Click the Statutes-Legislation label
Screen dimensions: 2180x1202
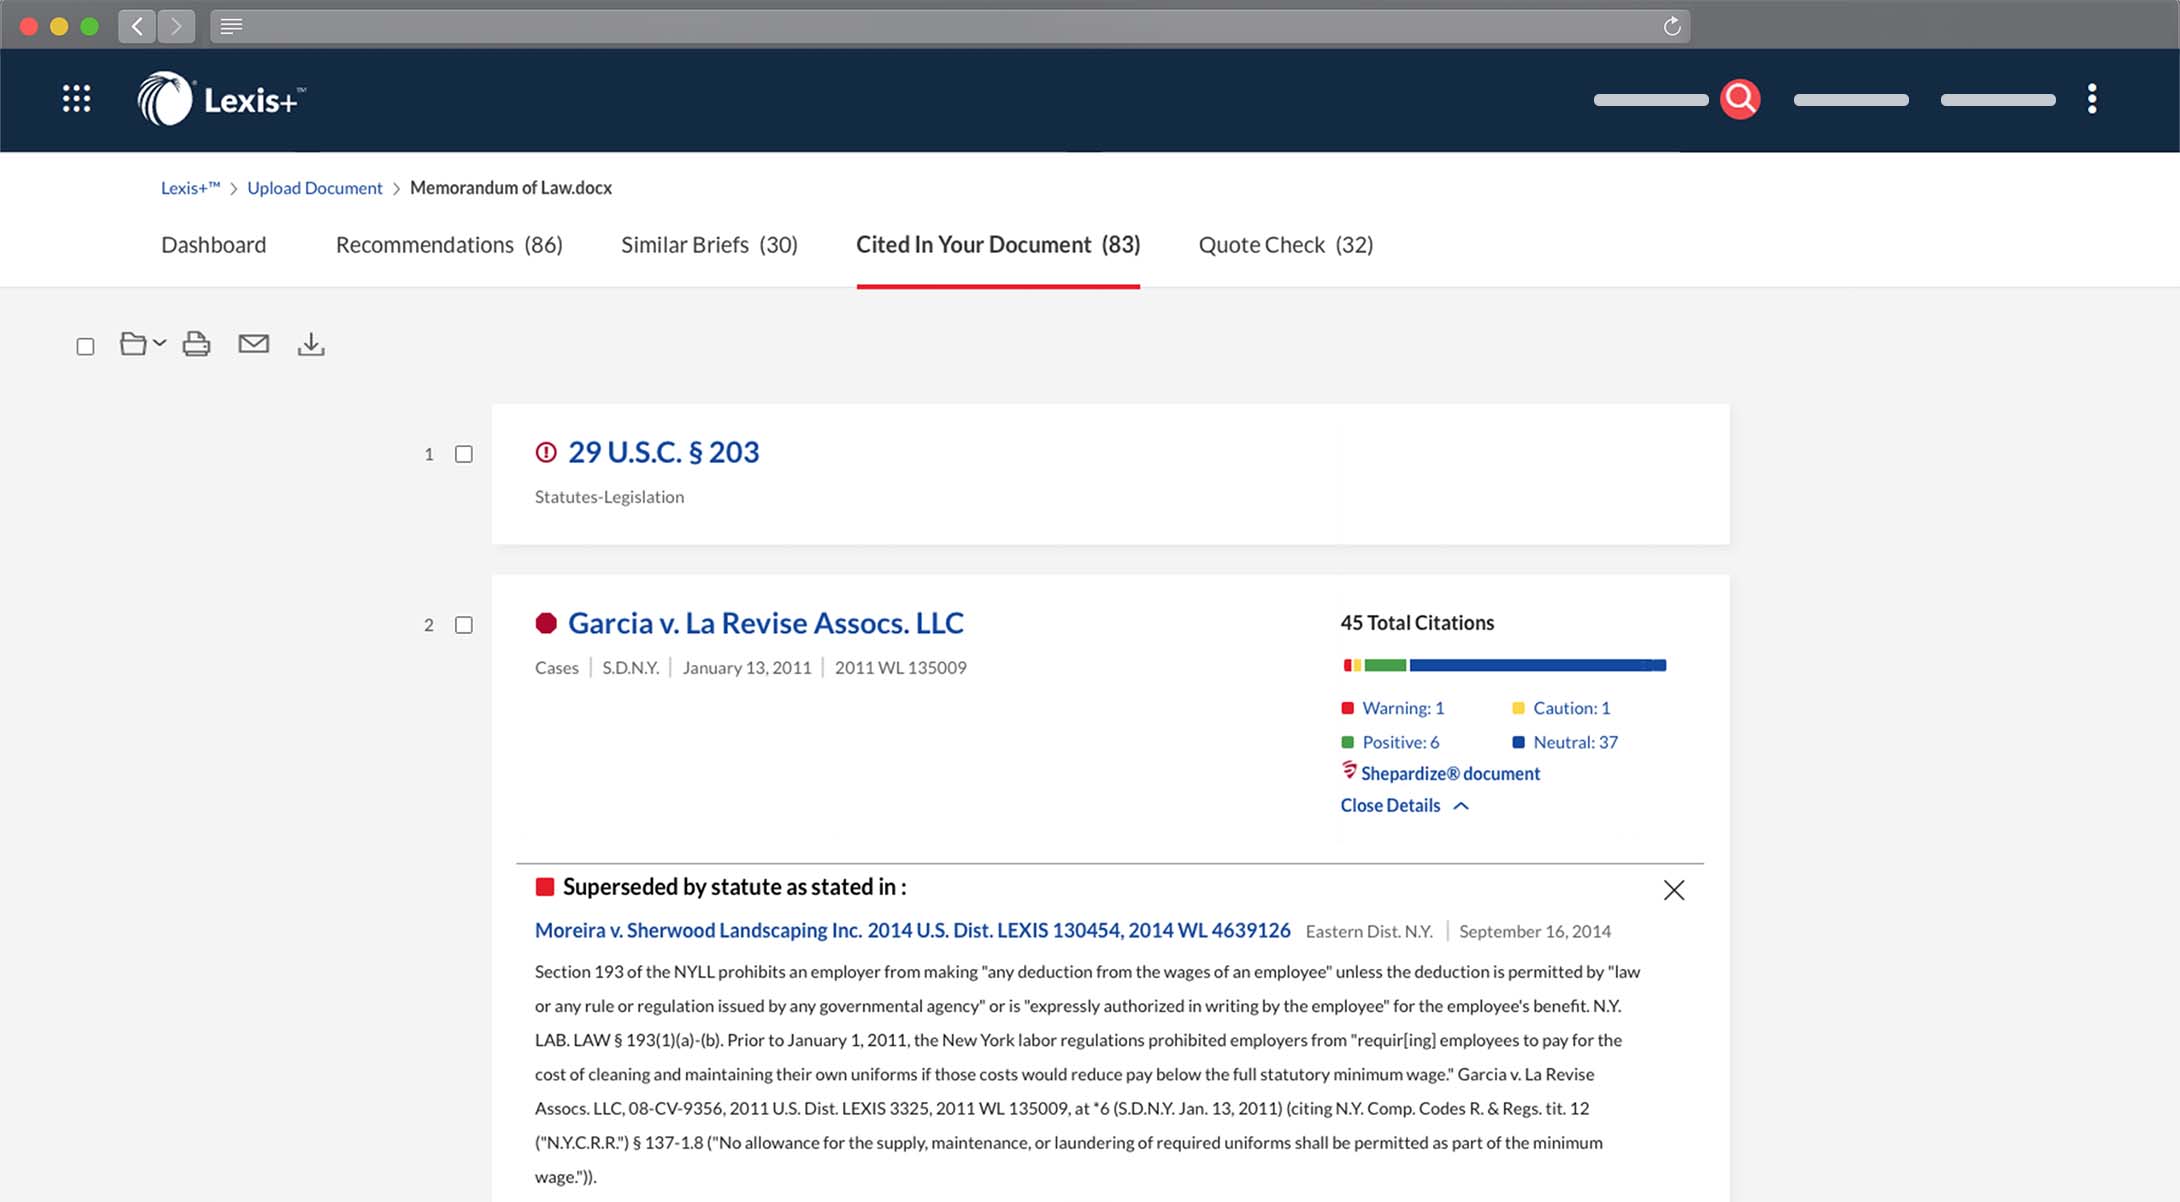coord(609,497)
